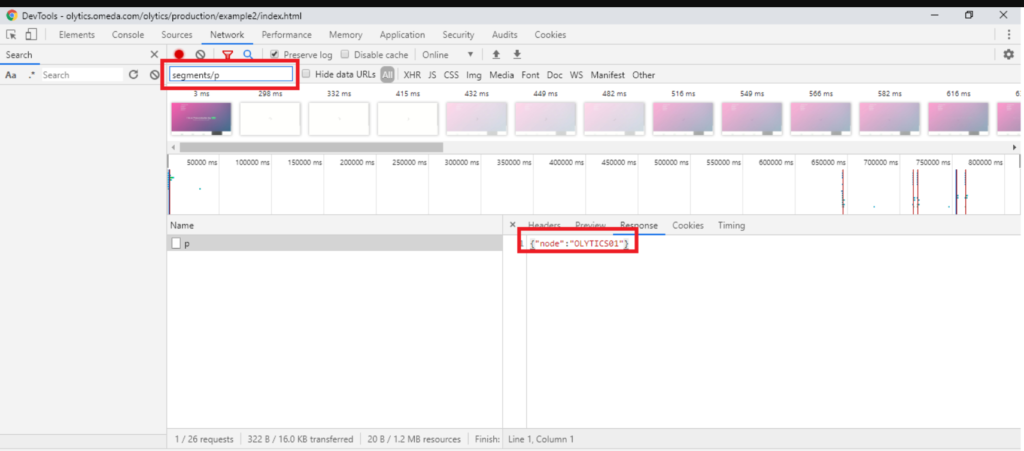Activate the inspect element picker
Viewport: 1024px width, 451px height.
(x=12, y=35)
